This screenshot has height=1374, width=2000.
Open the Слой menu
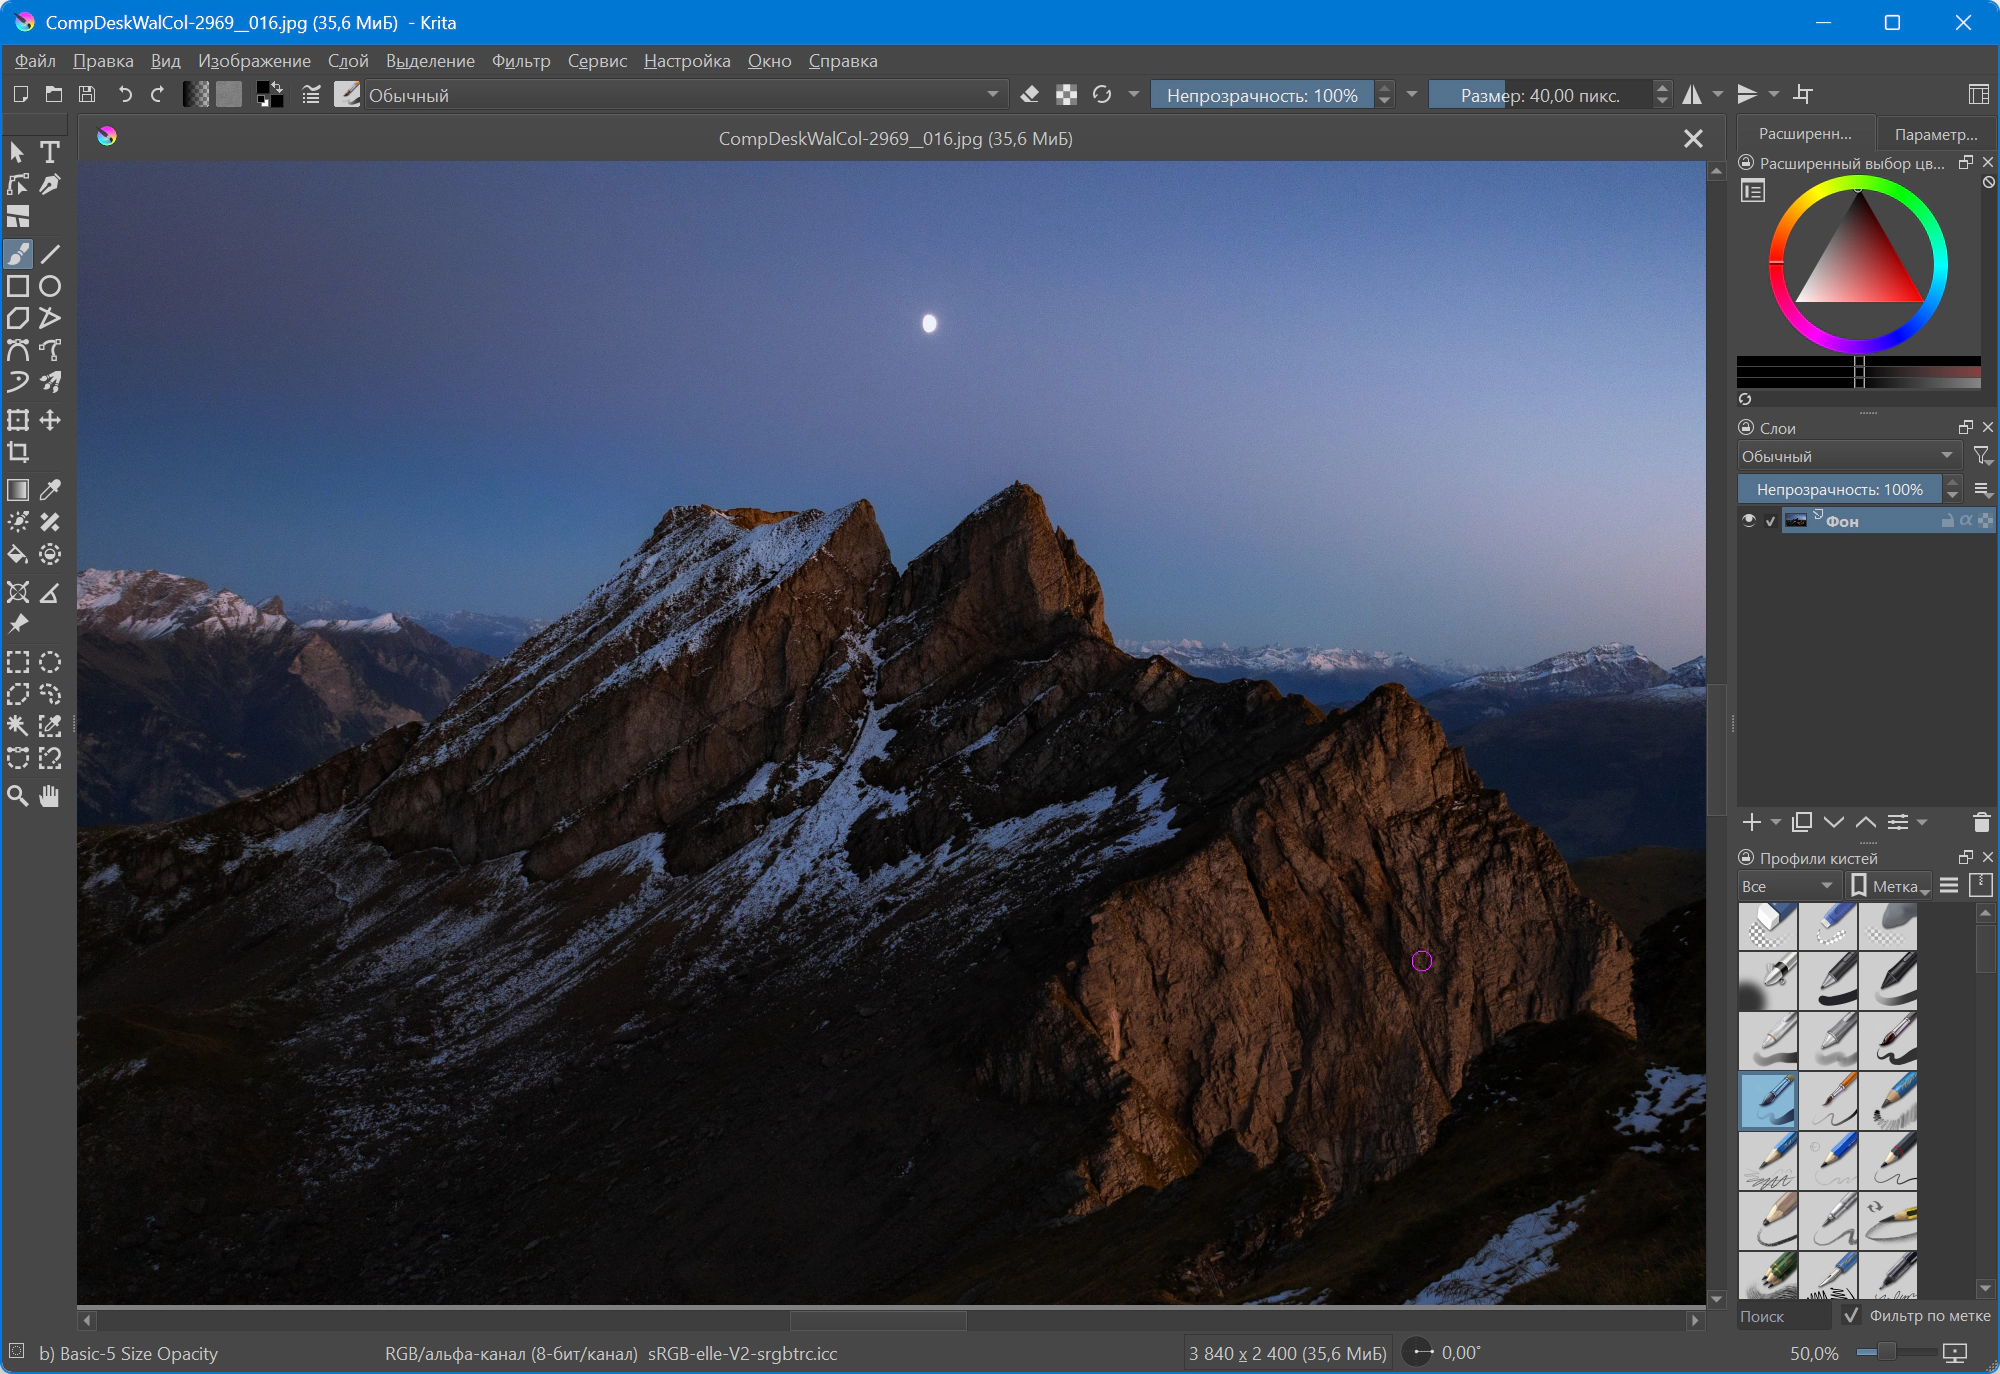[348, 61]
